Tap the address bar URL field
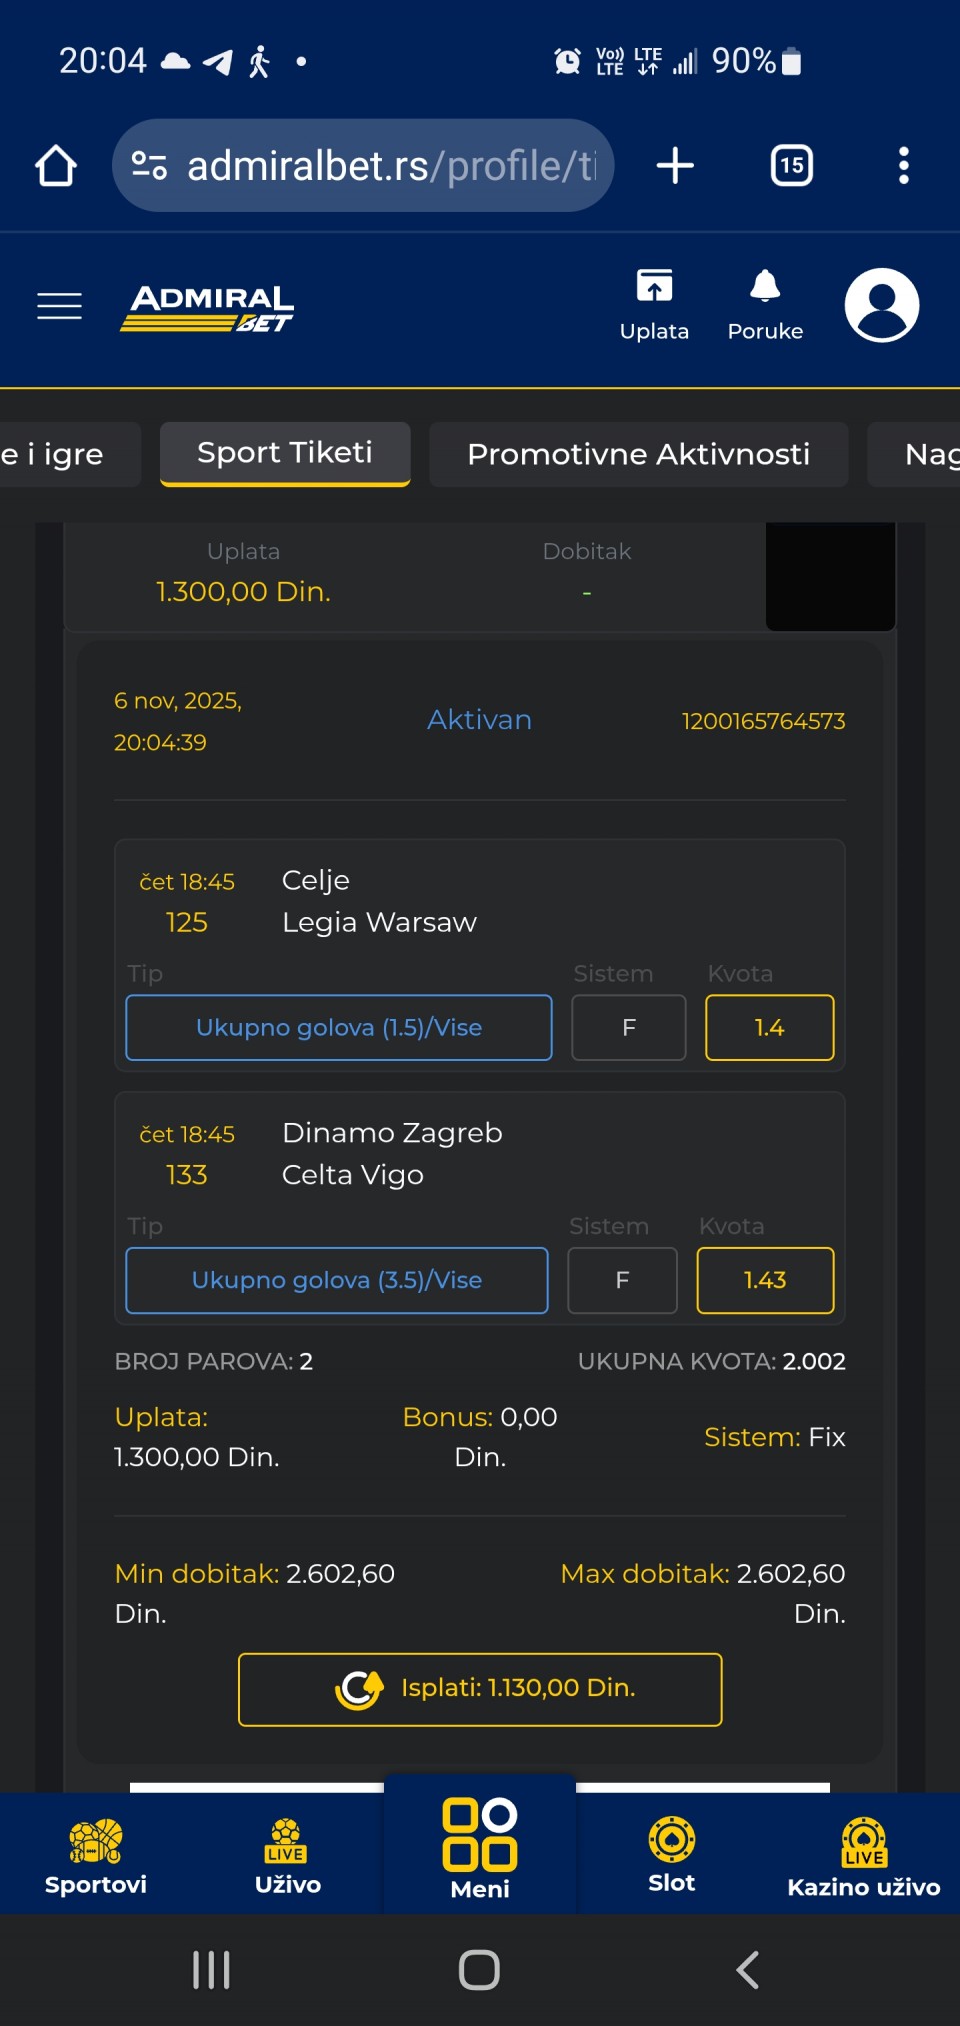This screenshot has height=2026, width=960. (390, 166)
